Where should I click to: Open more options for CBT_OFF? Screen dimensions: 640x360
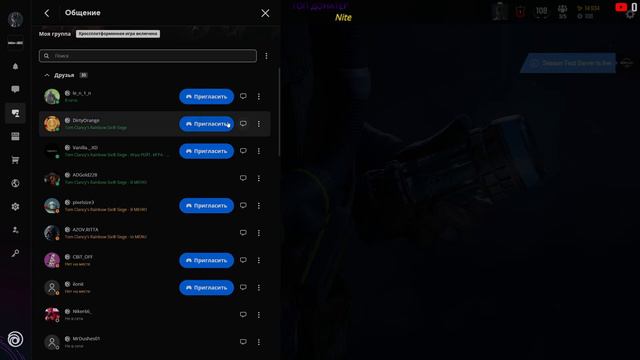(x=259, y=260)
